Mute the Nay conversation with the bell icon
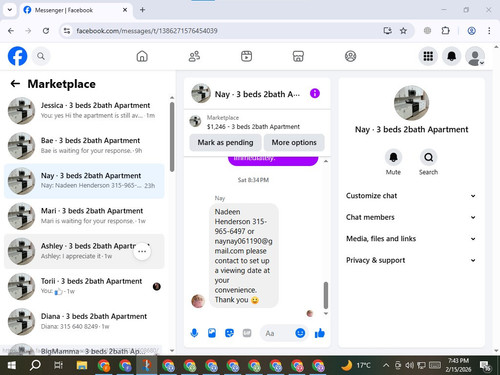500x375 pixels. pos(393,157)
